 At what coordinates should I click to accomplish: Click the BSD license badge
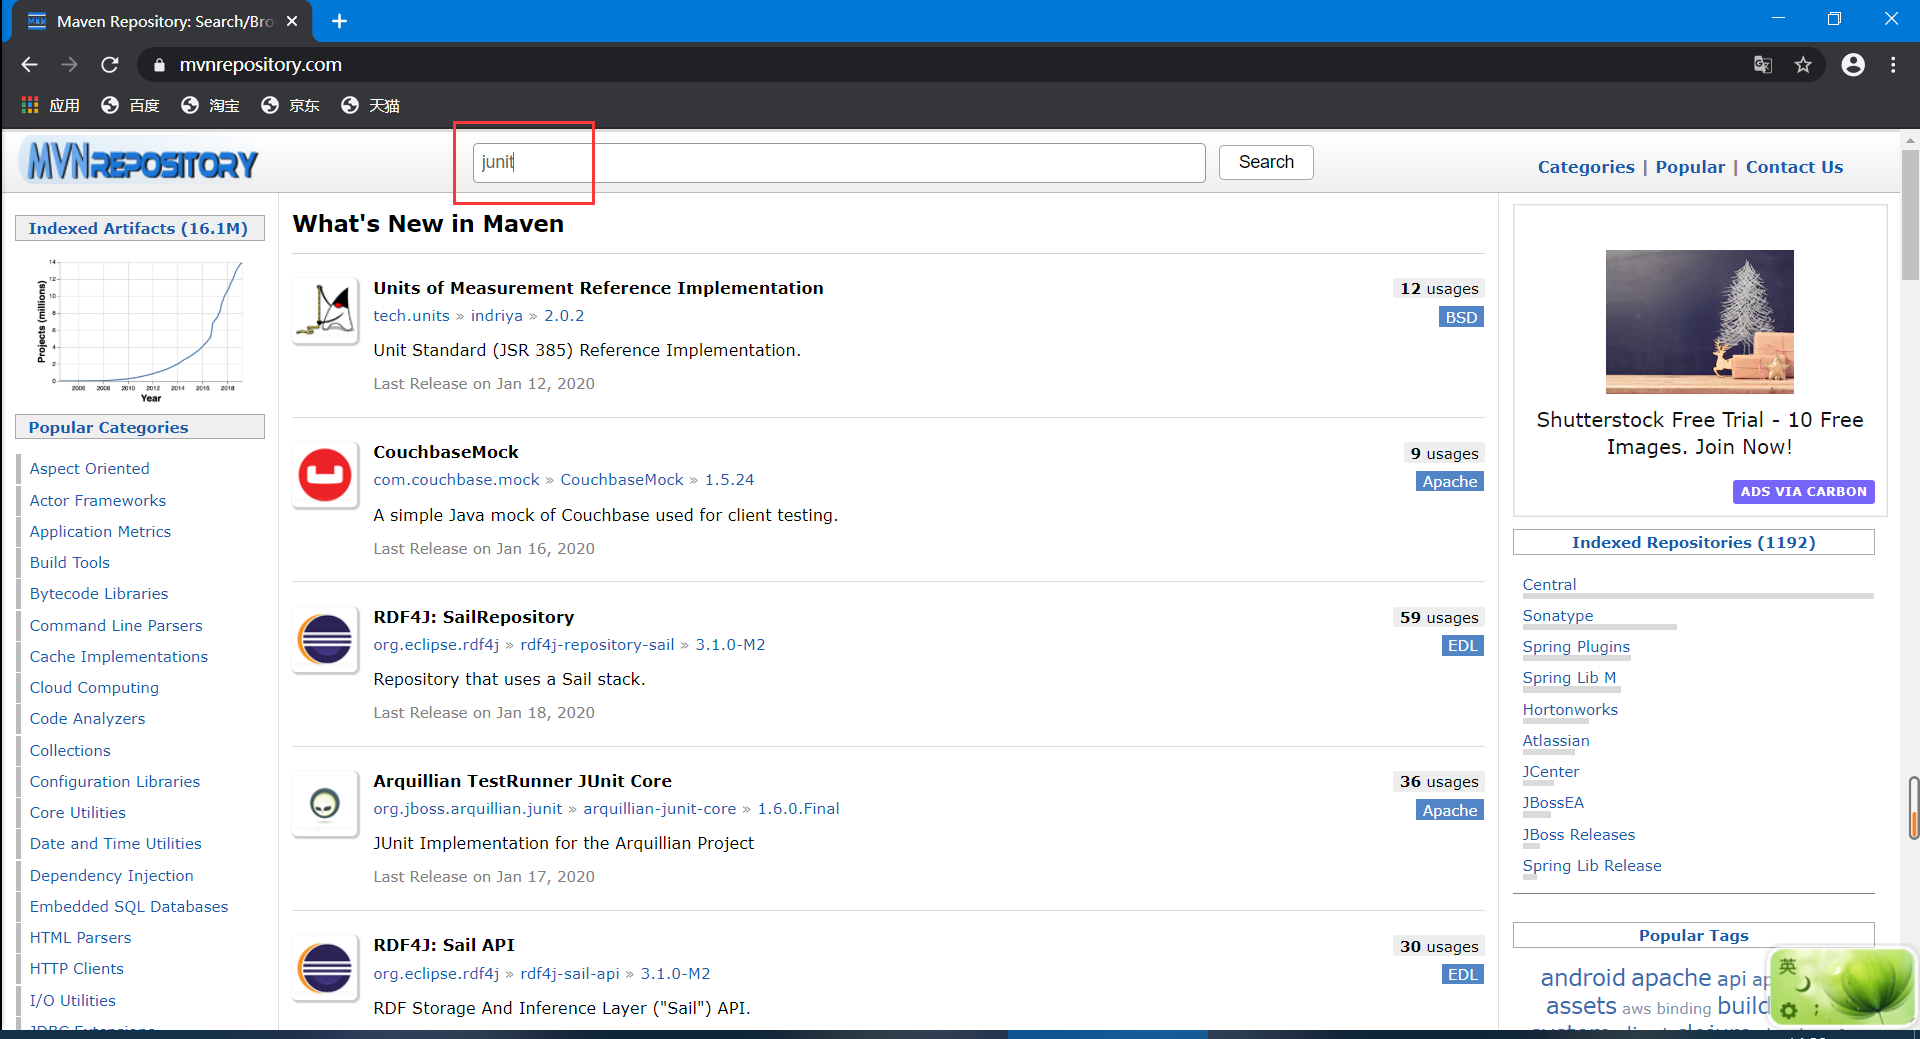1461,317
